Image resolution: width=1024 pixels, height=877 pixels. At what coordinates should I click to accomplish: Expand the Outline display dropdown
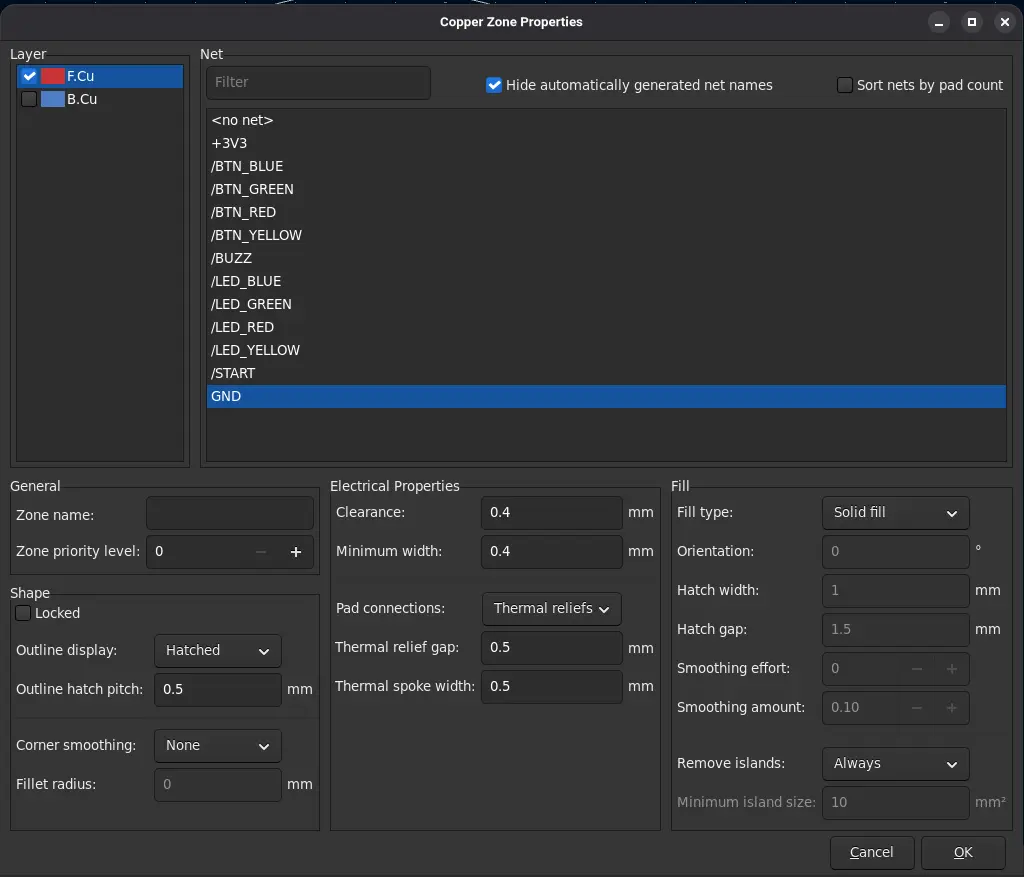(217, 651)
